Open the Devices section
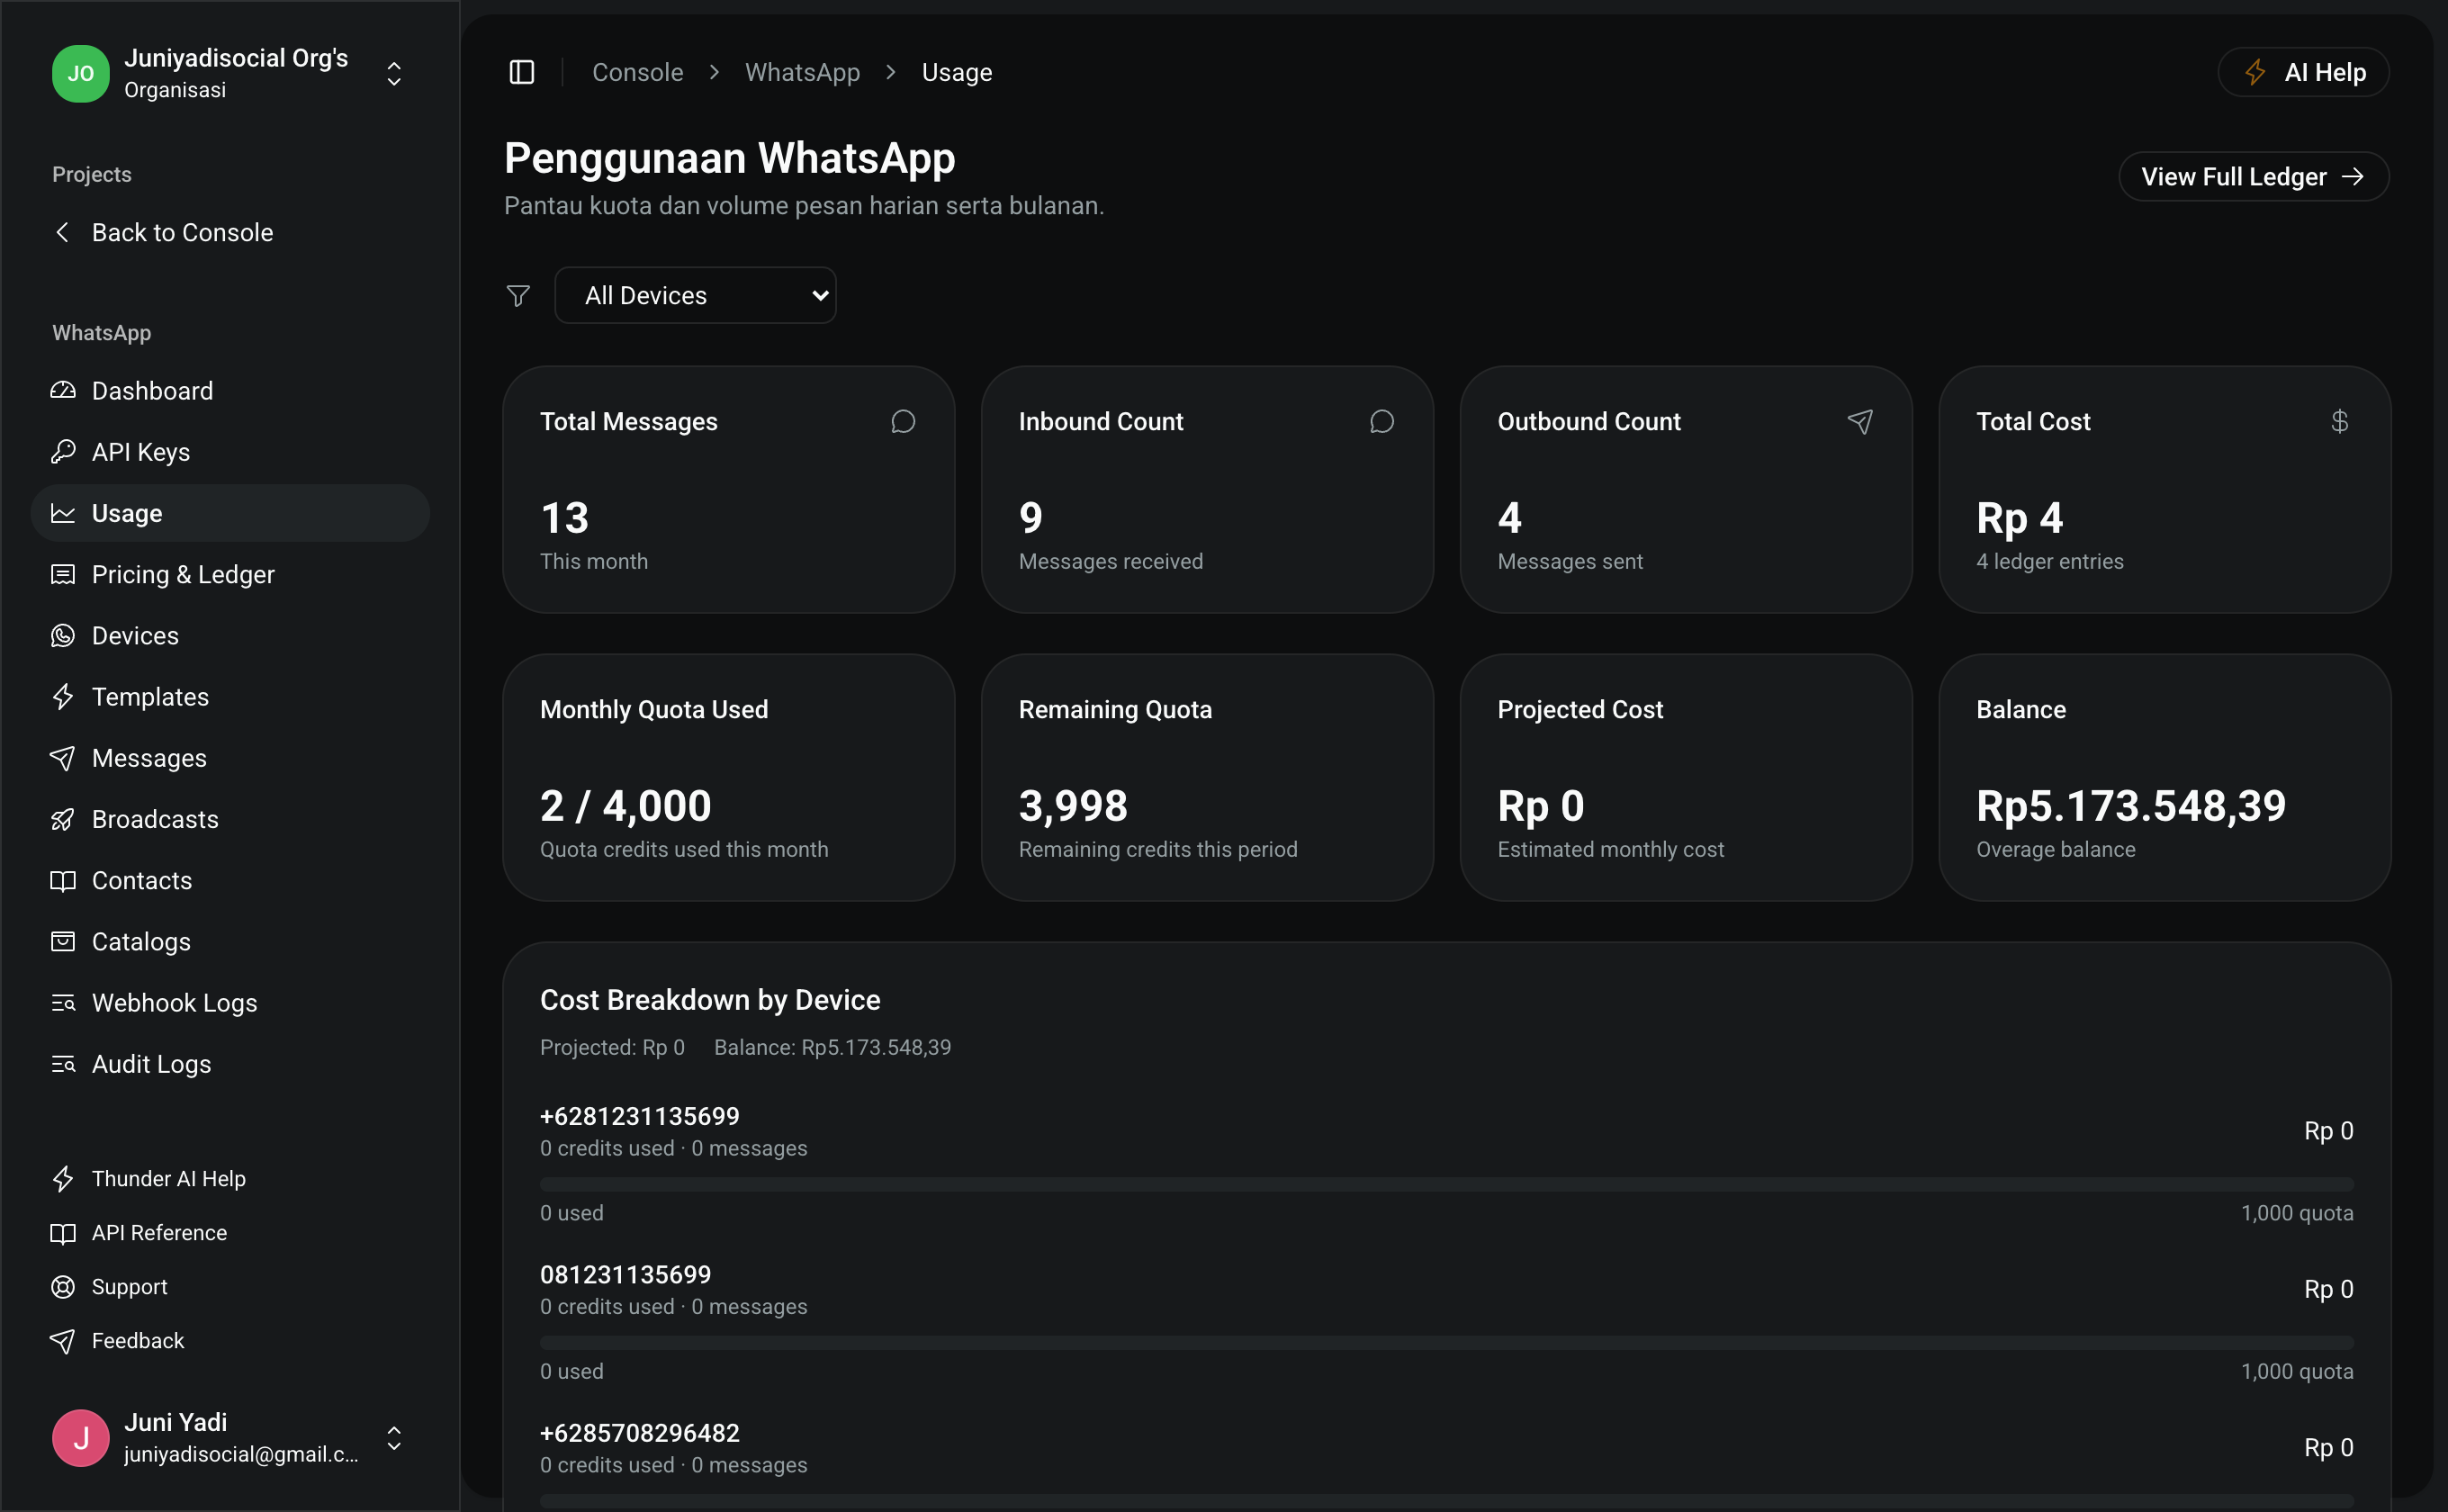Screen dimensions: 2448x1512 click(230, 635)
